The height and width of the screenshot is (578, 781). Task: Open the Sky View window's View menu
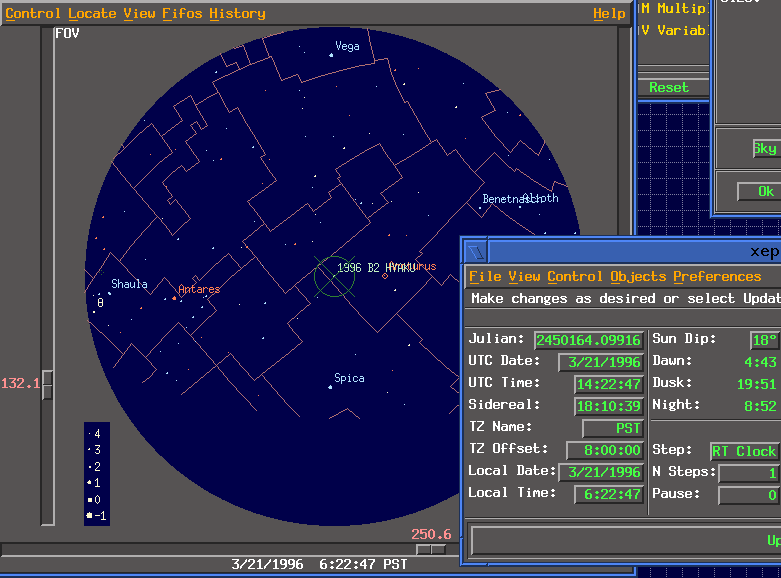pyautogui.click(x=139, y=13)
